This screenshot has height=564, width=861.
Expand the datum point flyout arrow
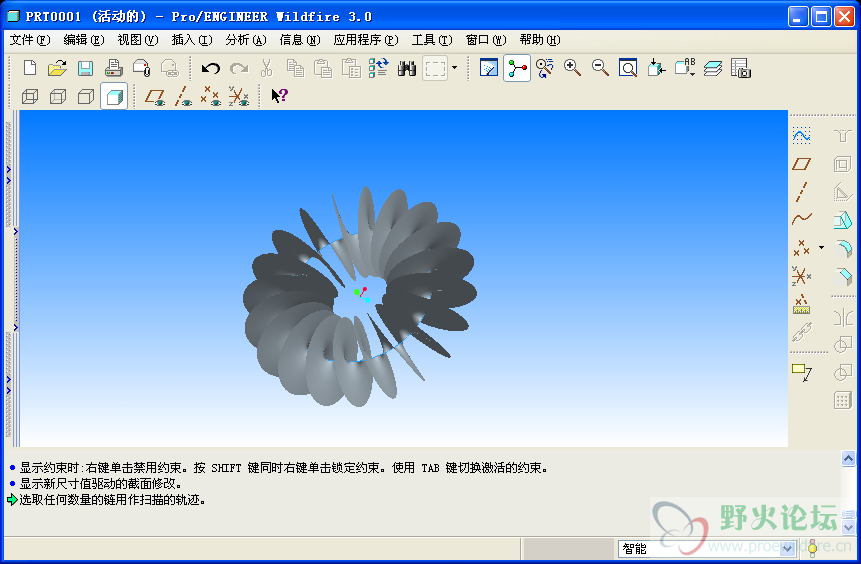[x=821, y=248]
